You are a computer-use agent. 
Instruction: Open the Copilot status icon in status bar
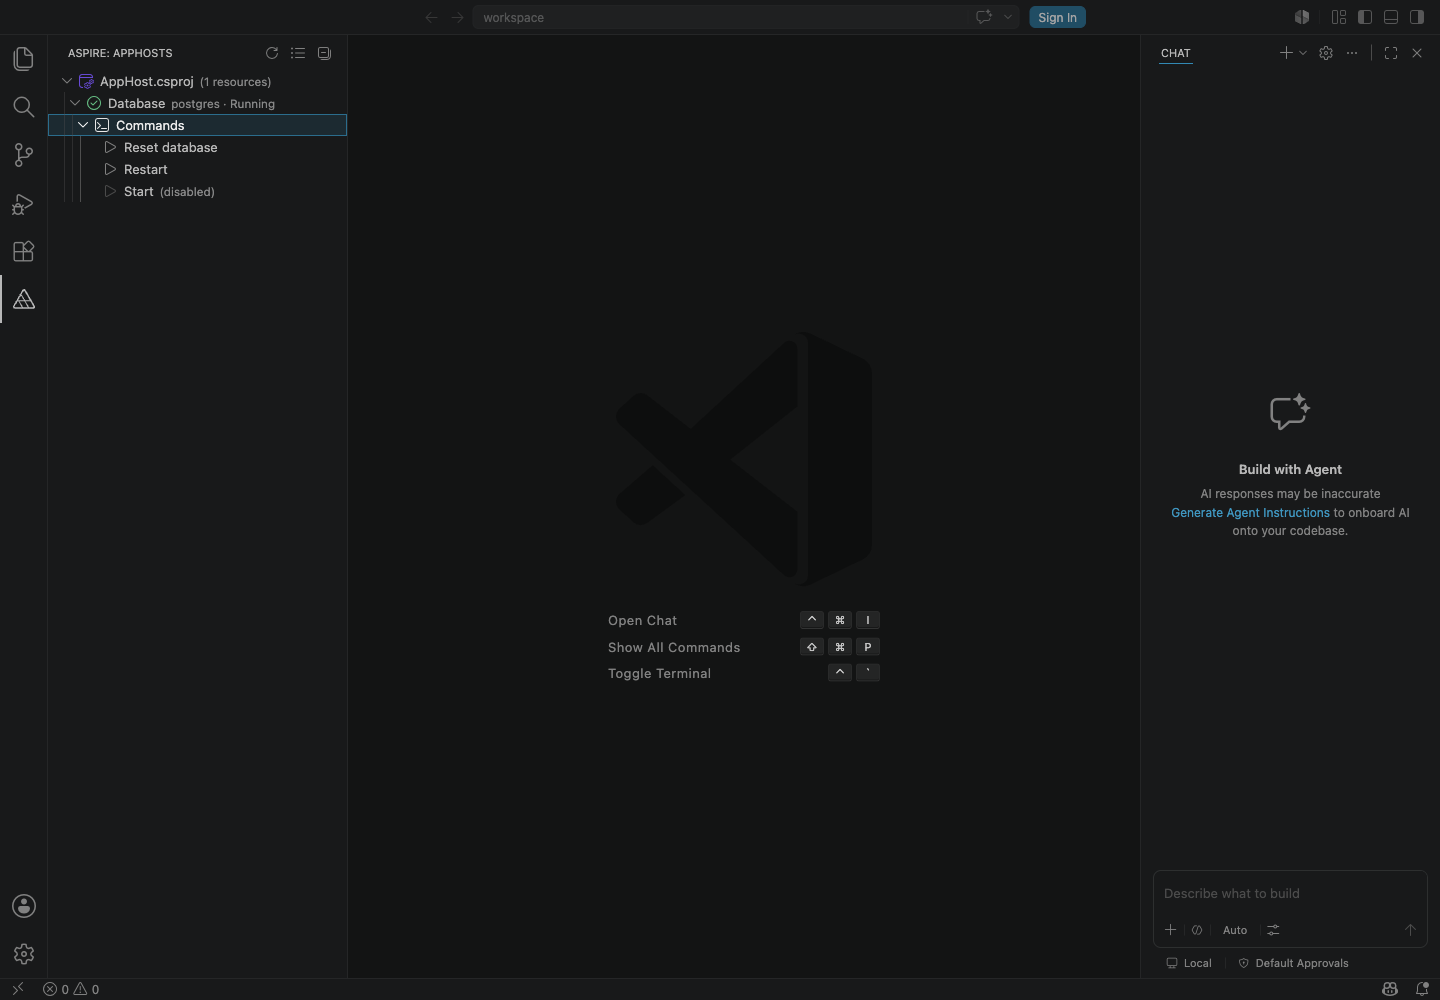(x=1390, y=989)
